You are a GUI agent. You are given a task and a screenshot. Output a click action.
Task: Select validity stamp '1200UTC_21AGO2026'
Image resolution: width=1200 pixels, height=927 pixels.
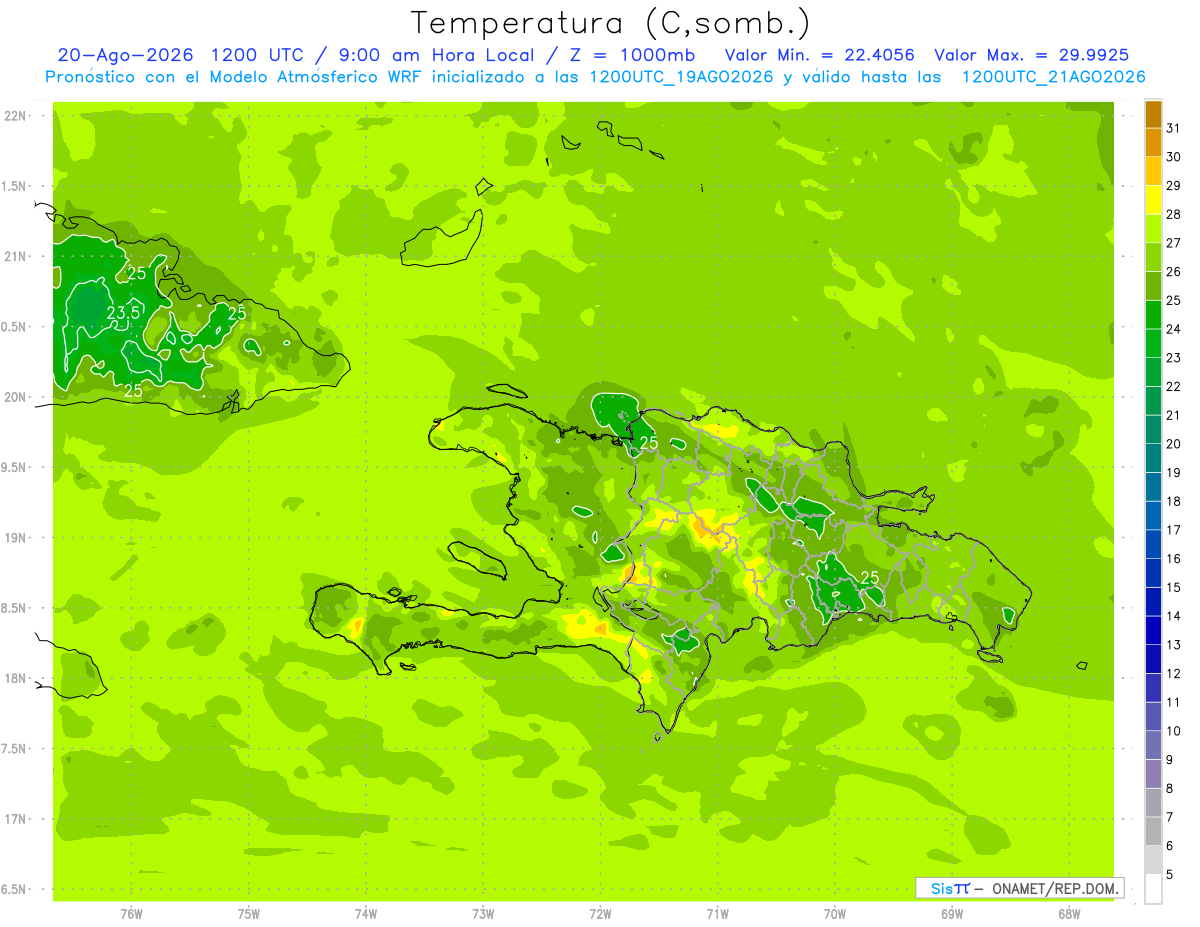1053,77
